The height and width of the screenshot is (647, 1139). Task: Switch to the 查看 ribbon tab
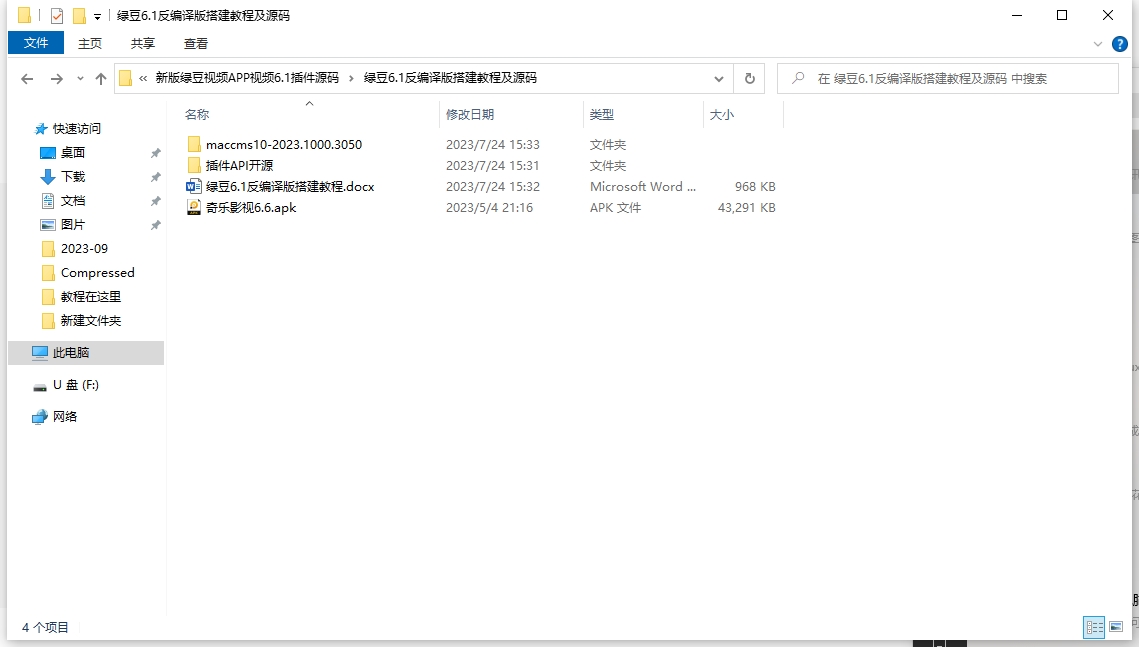[195, 44]
